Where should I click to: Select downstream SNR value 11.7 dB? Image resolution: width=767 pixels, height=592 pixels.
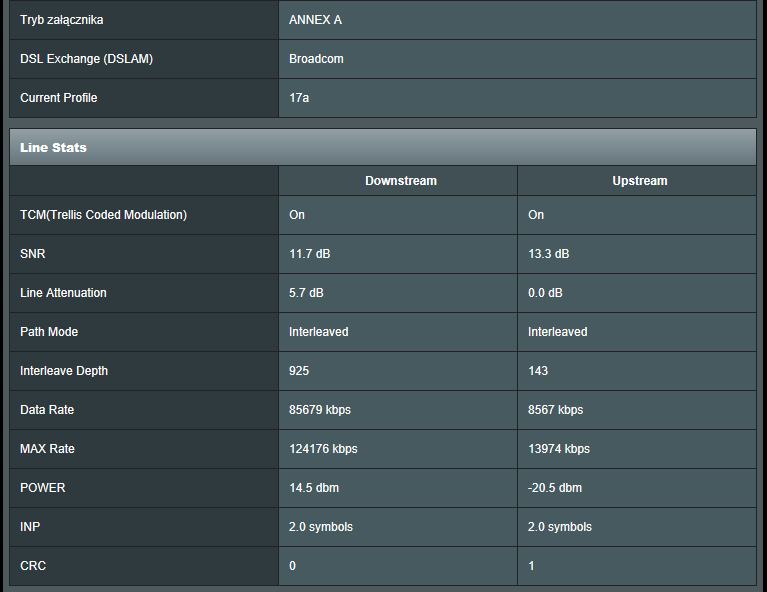point(310,254)
